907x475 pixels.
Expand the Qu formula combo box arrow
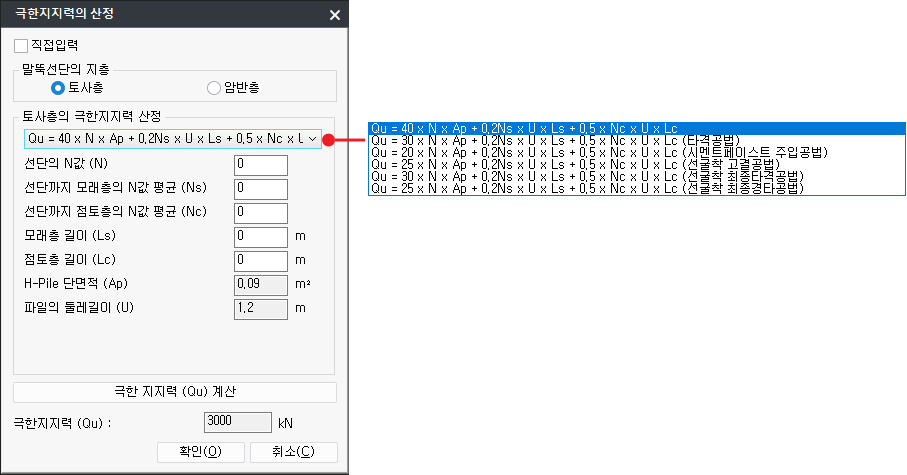coord(313,138)
